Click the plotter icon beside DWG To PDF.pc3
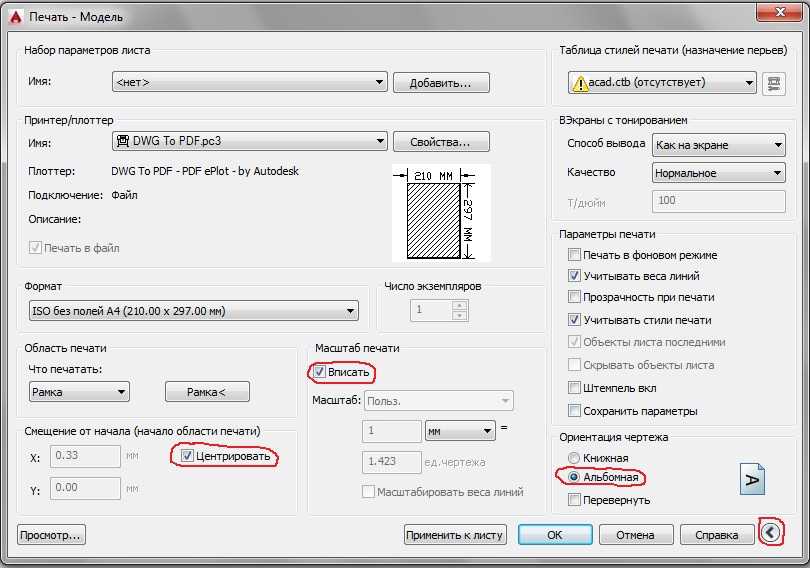This screenshot has width=810, height=568. [x=123, y=140]
